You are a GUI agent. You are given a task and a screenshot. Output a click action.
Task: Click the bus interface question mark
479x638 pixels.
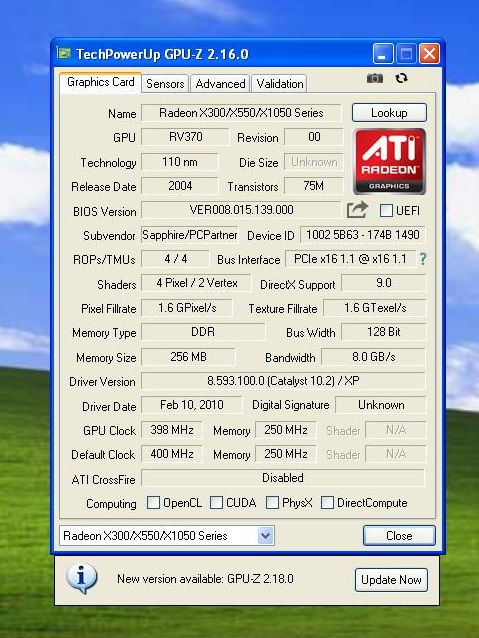point(423,259)
